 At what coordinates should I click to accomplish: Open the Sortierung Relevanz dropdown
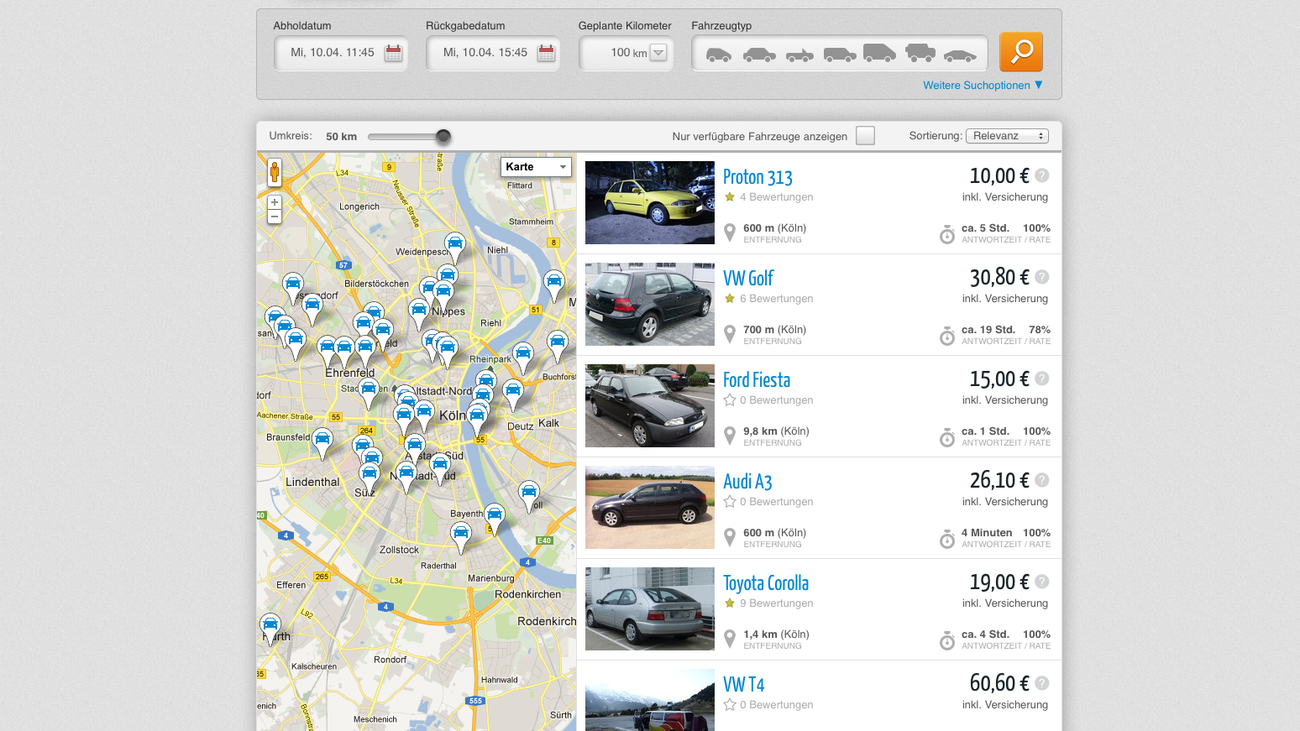click(x=1006, y=136)
